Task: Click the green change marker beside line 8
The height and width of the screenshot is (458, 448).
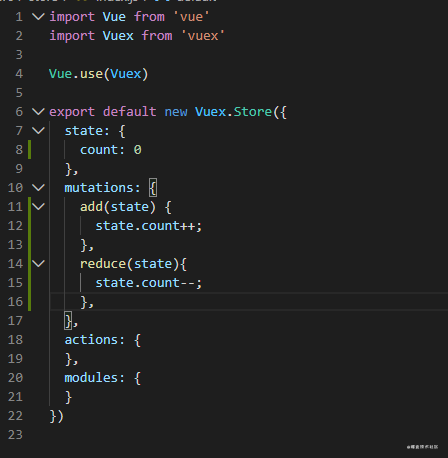Action: pos(30,150)
